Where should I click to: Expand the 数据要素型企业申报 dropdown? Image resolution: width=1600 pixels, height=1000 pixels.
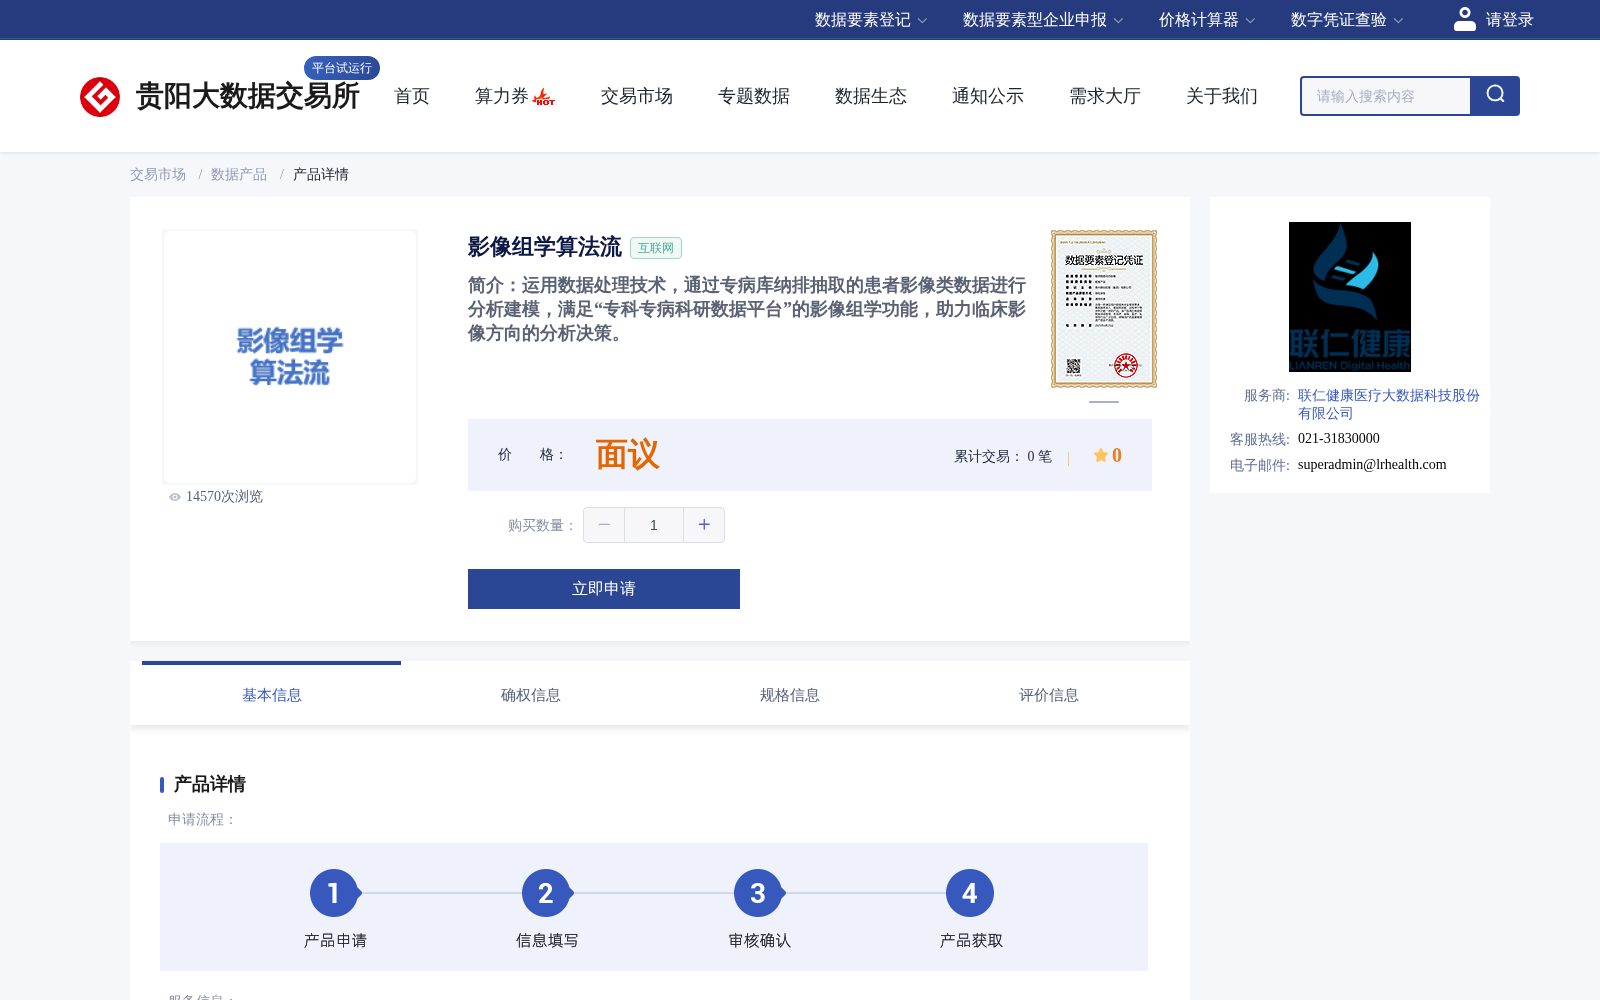coord(1043,20)
